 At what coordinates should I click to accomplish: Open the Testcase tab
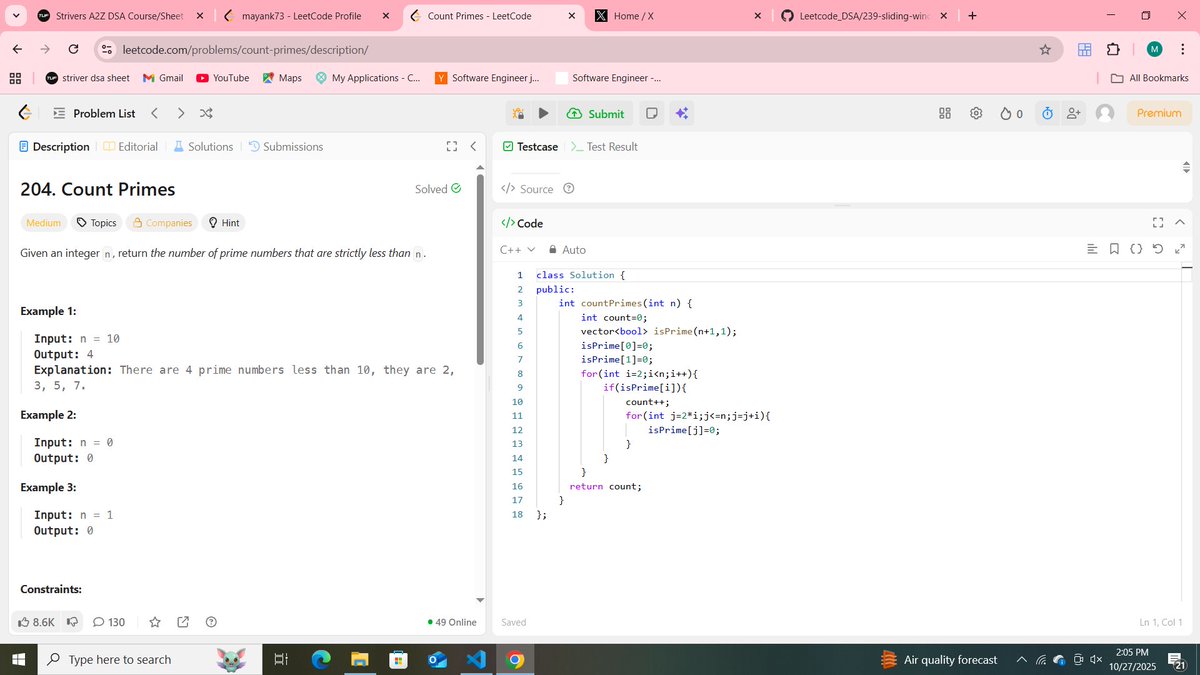(x=530, y=147)
